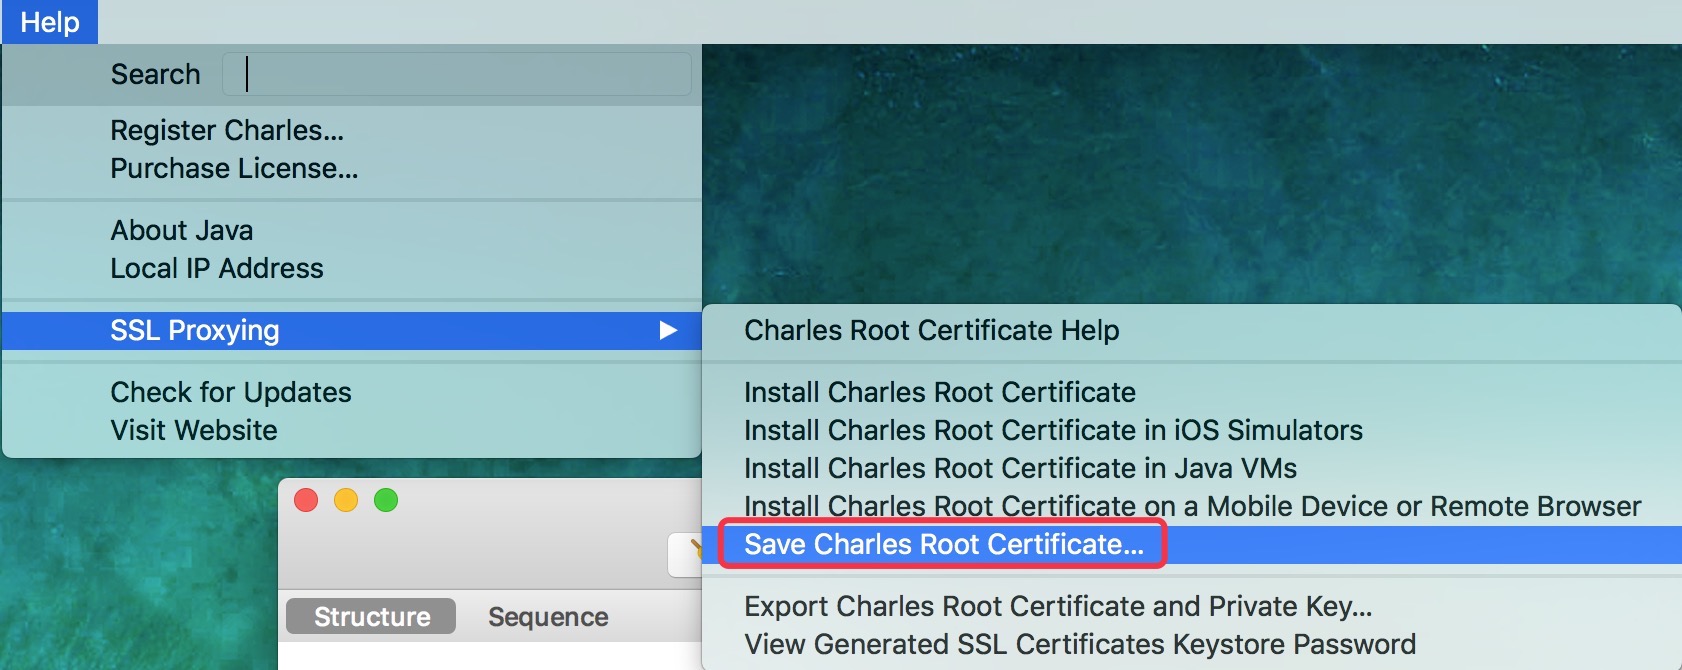Install Charles Root Certificate in Java VMs
The image size is (1682, 670).
click(1020, 469)
